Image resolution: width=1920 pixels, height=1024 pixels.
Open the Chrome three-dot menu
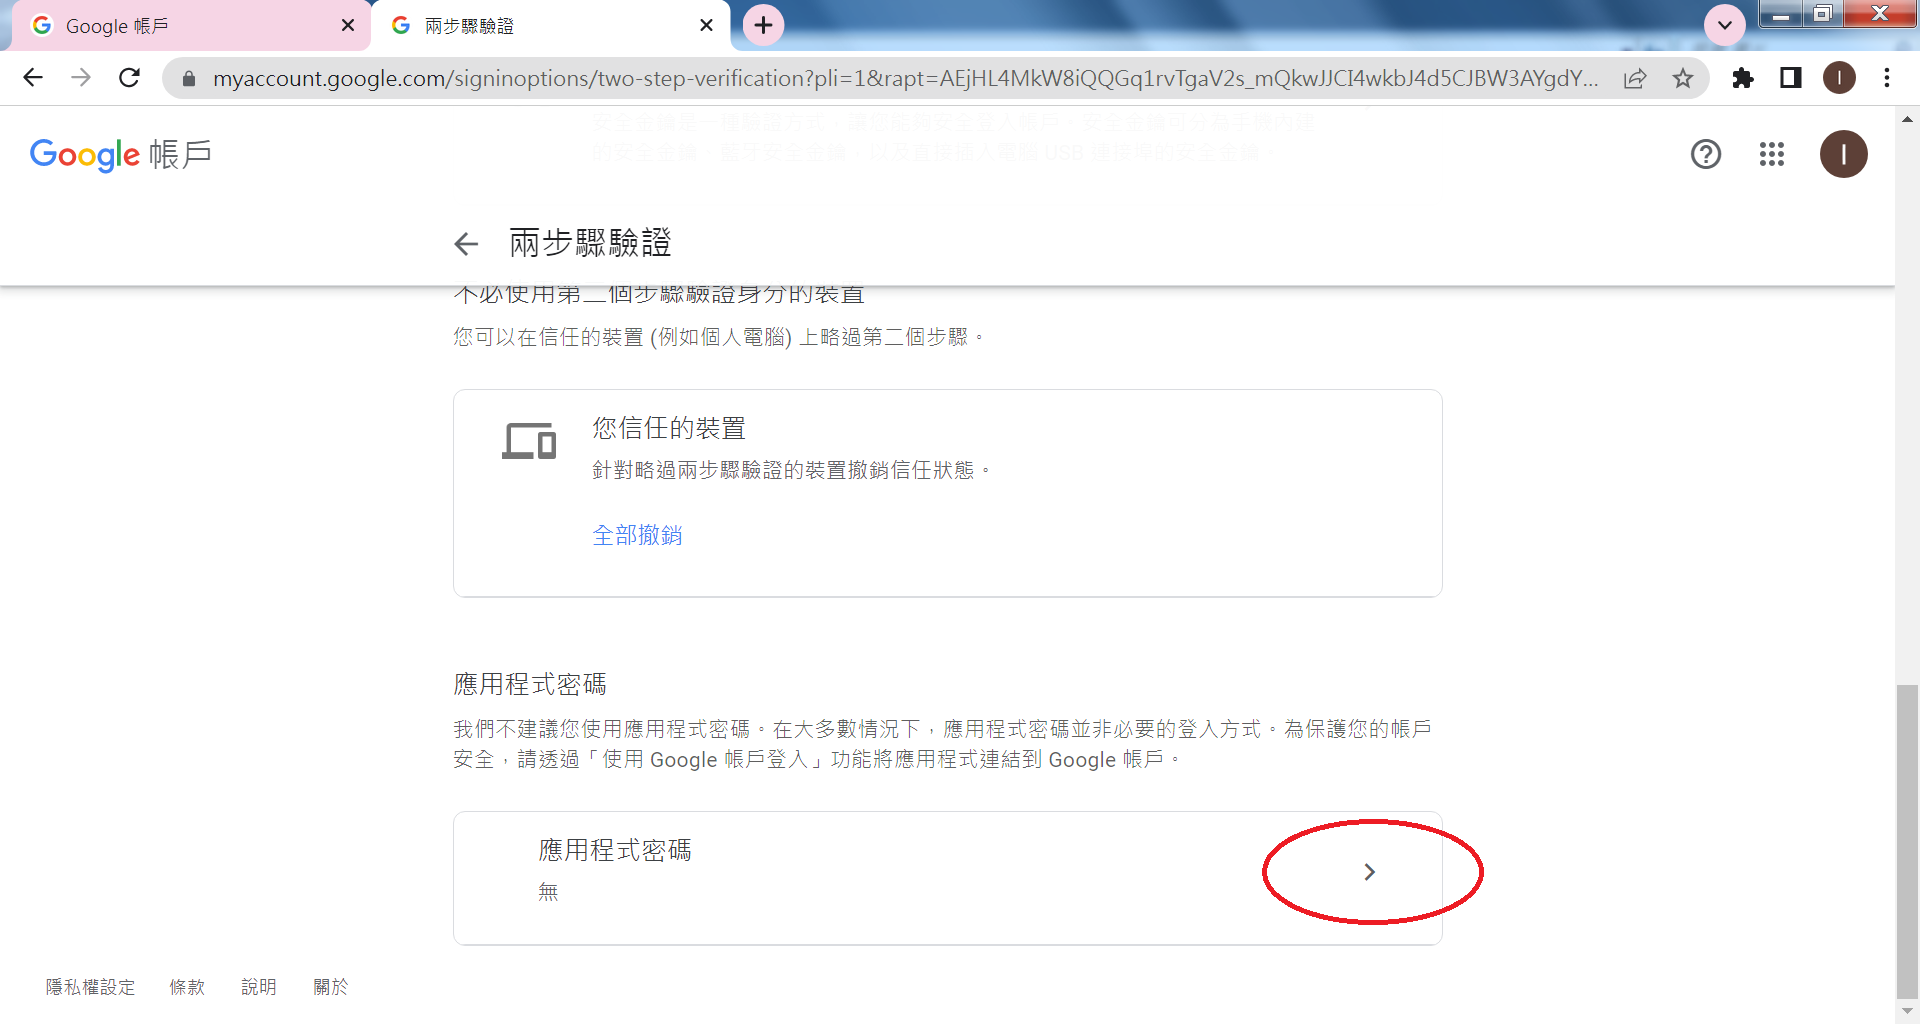pyautogui.click(x=1887, y=78)
